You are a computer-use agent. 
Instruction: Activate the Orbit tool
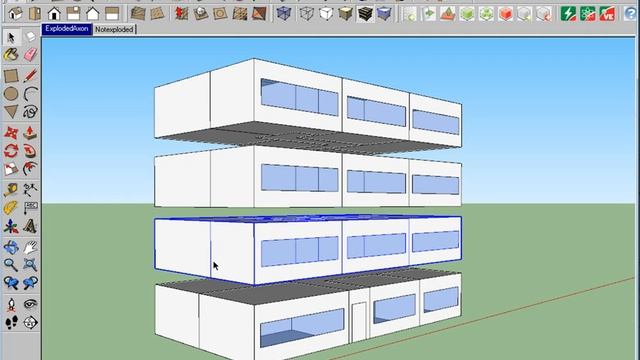[x=11, y=247]
